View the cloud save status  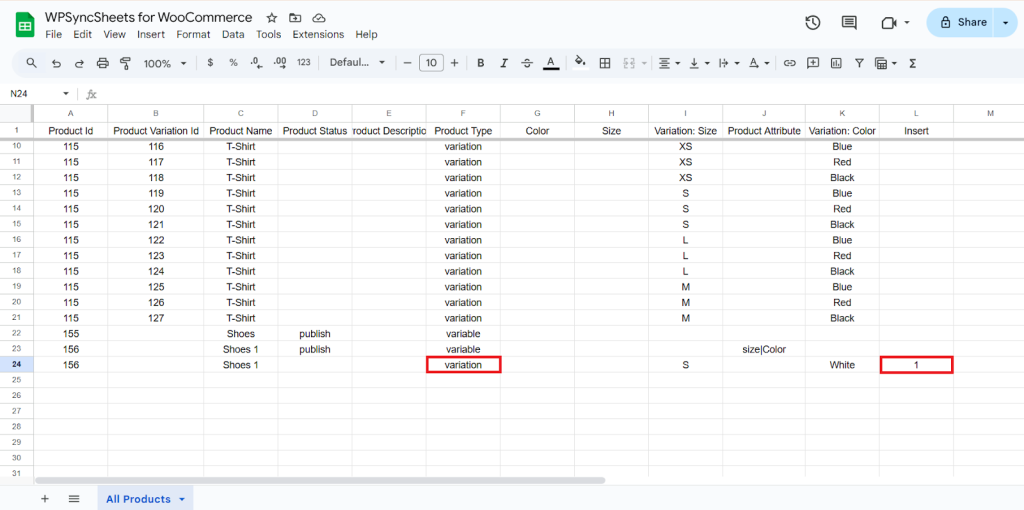coord(319,18)
